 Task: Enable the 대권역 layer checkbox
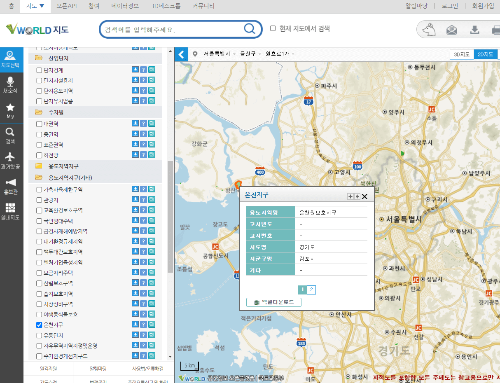click(x=39, y=124)
